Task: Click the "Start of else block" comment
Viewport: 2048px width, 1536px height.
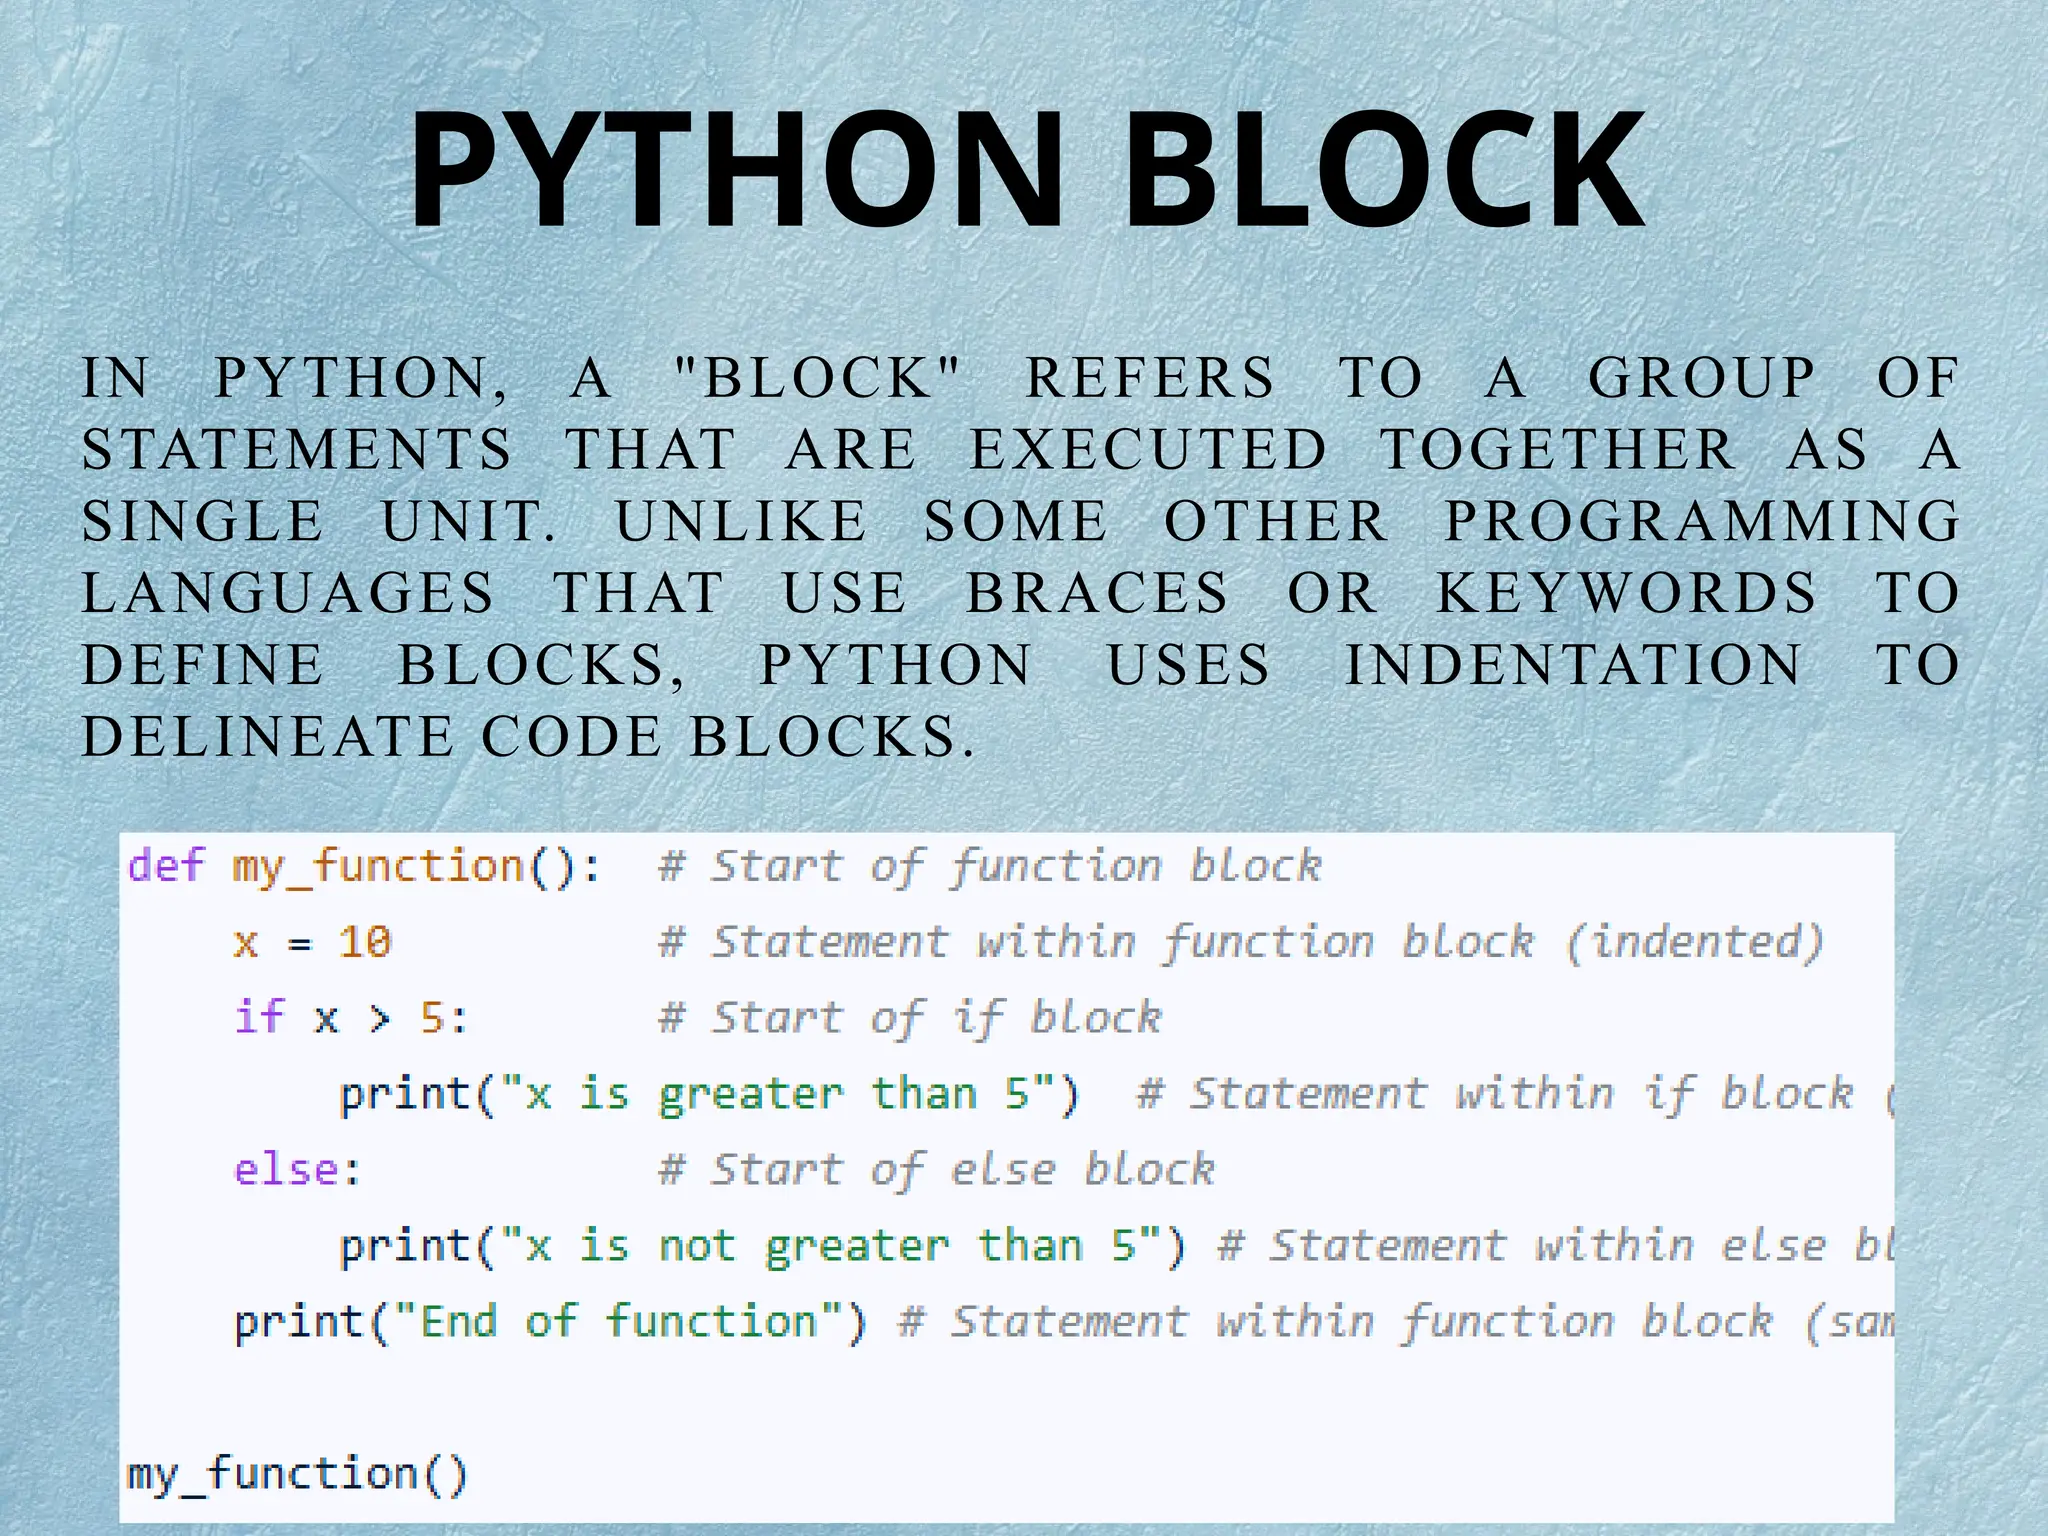Action: pos(937,1170)
